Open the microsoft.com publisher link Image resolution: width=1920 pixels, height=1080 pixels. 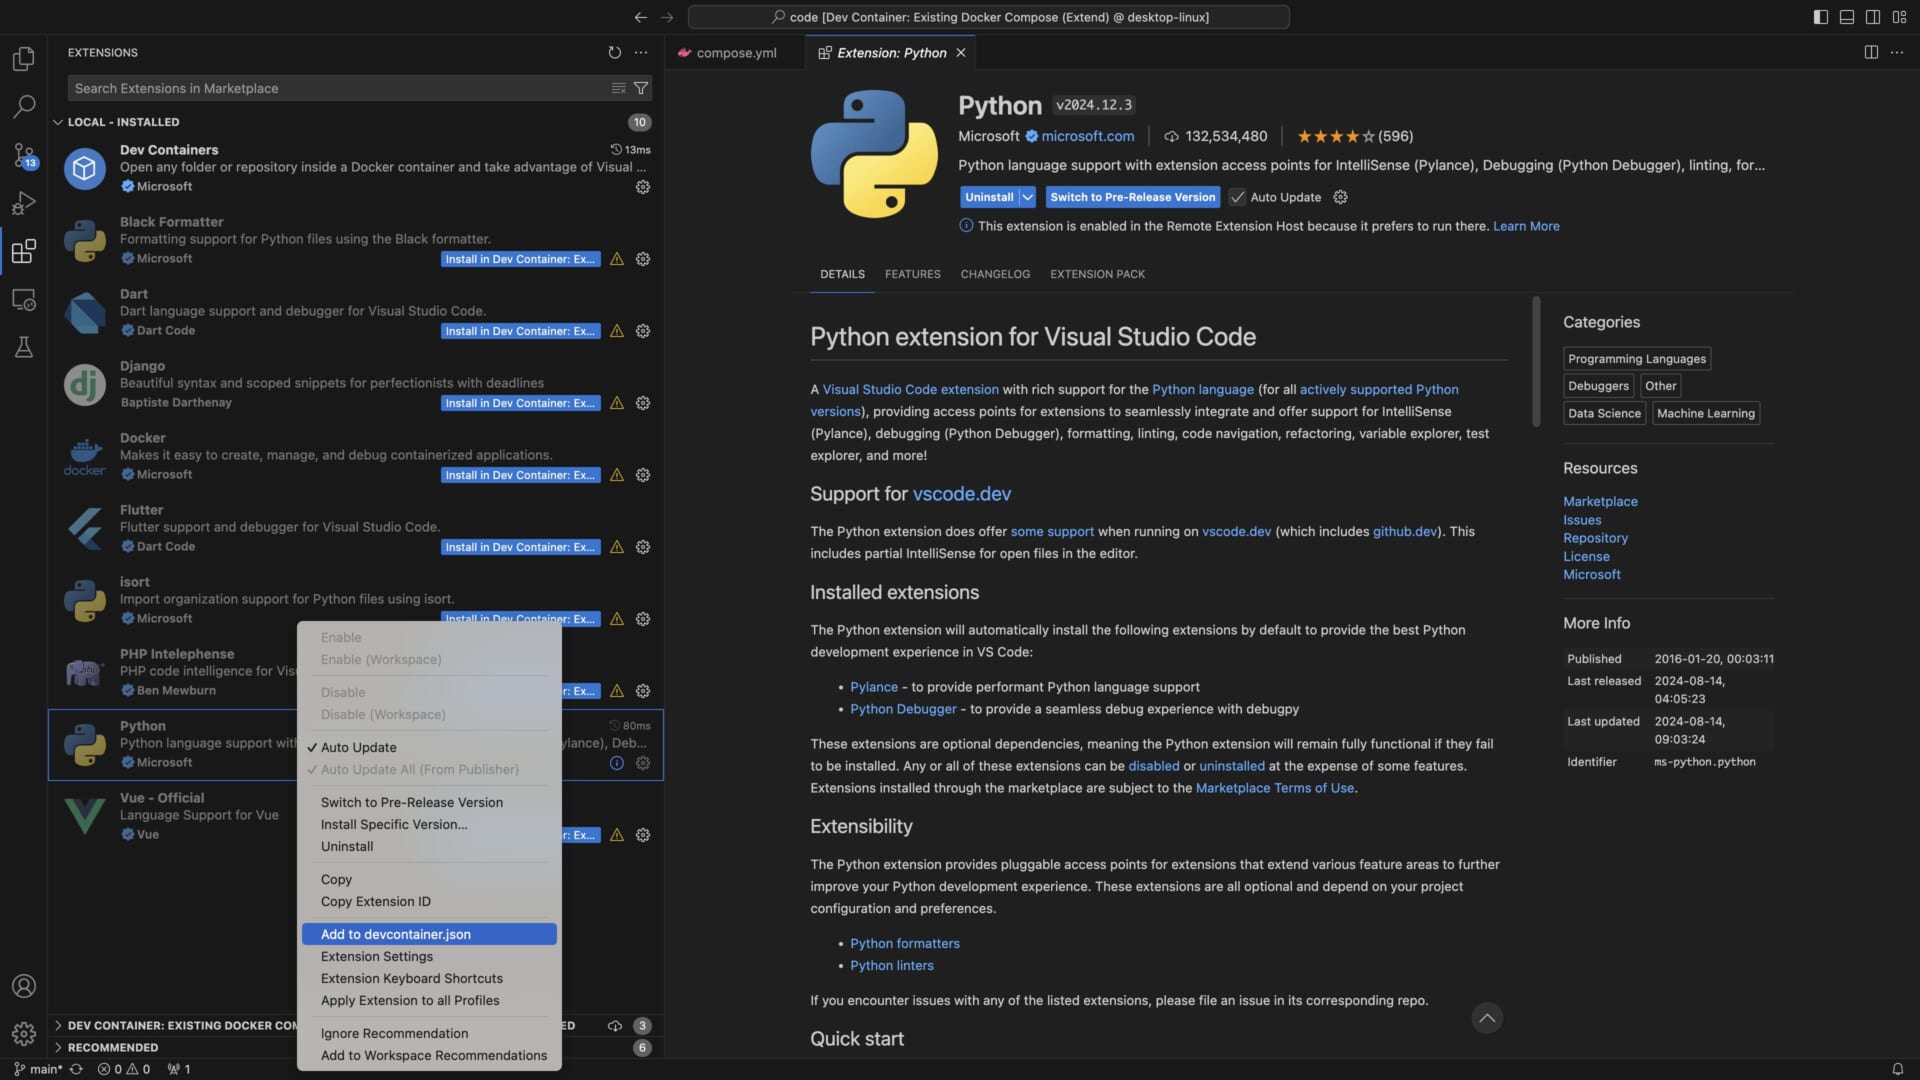click(1087, 136)
